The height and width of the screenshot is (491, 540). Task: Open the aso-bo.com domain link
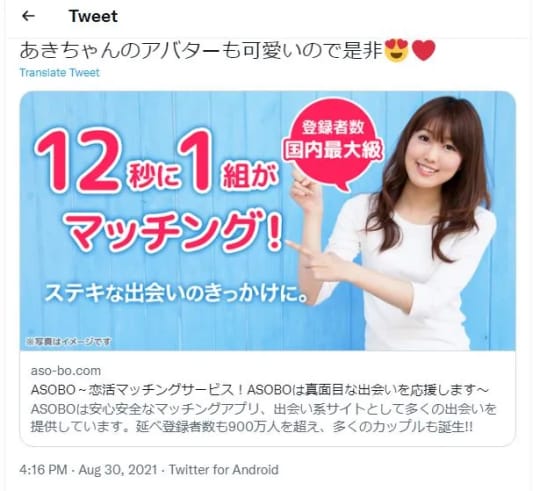66,371
